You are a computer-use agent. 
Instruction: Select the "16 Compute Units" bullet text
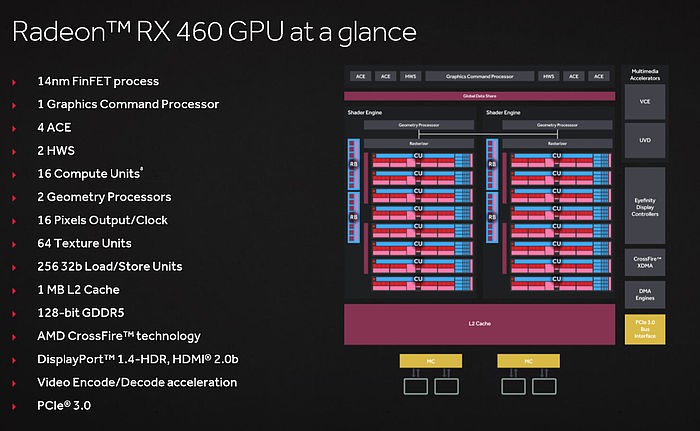click(x=90, y=174)
